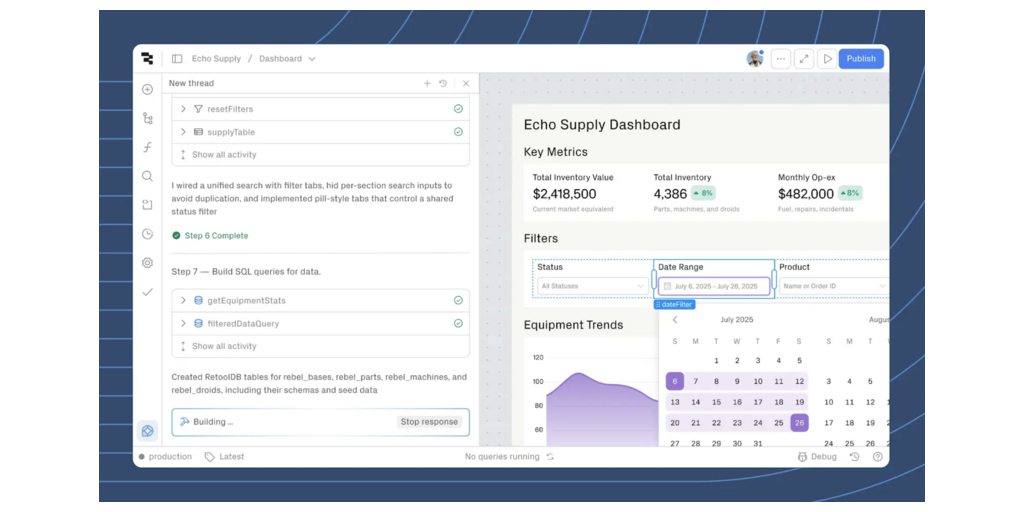The height and width of the screenshot is (512, 1024).
Task: Expand the resetFilters activity row
Action: [x=183, y=109]
